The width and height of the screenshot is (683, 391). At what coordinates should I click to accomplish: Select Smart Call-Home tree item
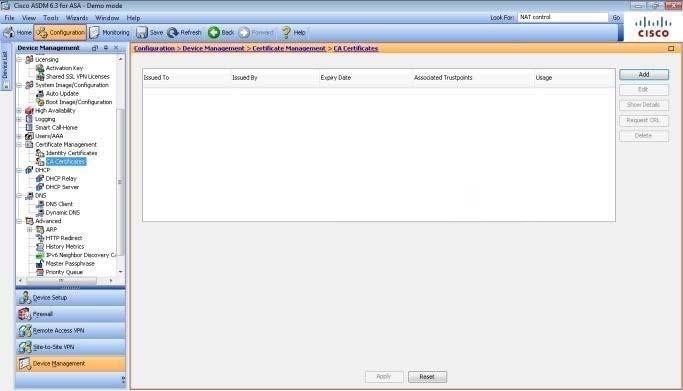pos(56,128)
